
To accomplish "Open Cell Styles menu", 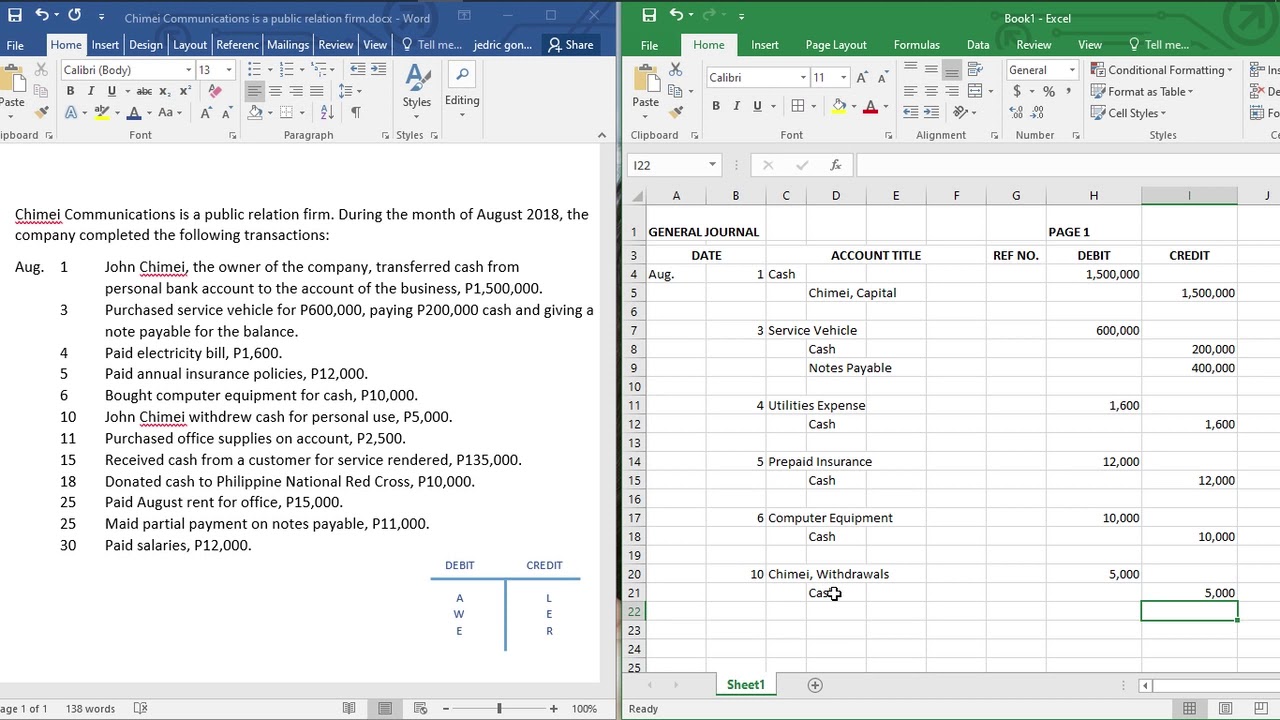I will coord(1129,113).
